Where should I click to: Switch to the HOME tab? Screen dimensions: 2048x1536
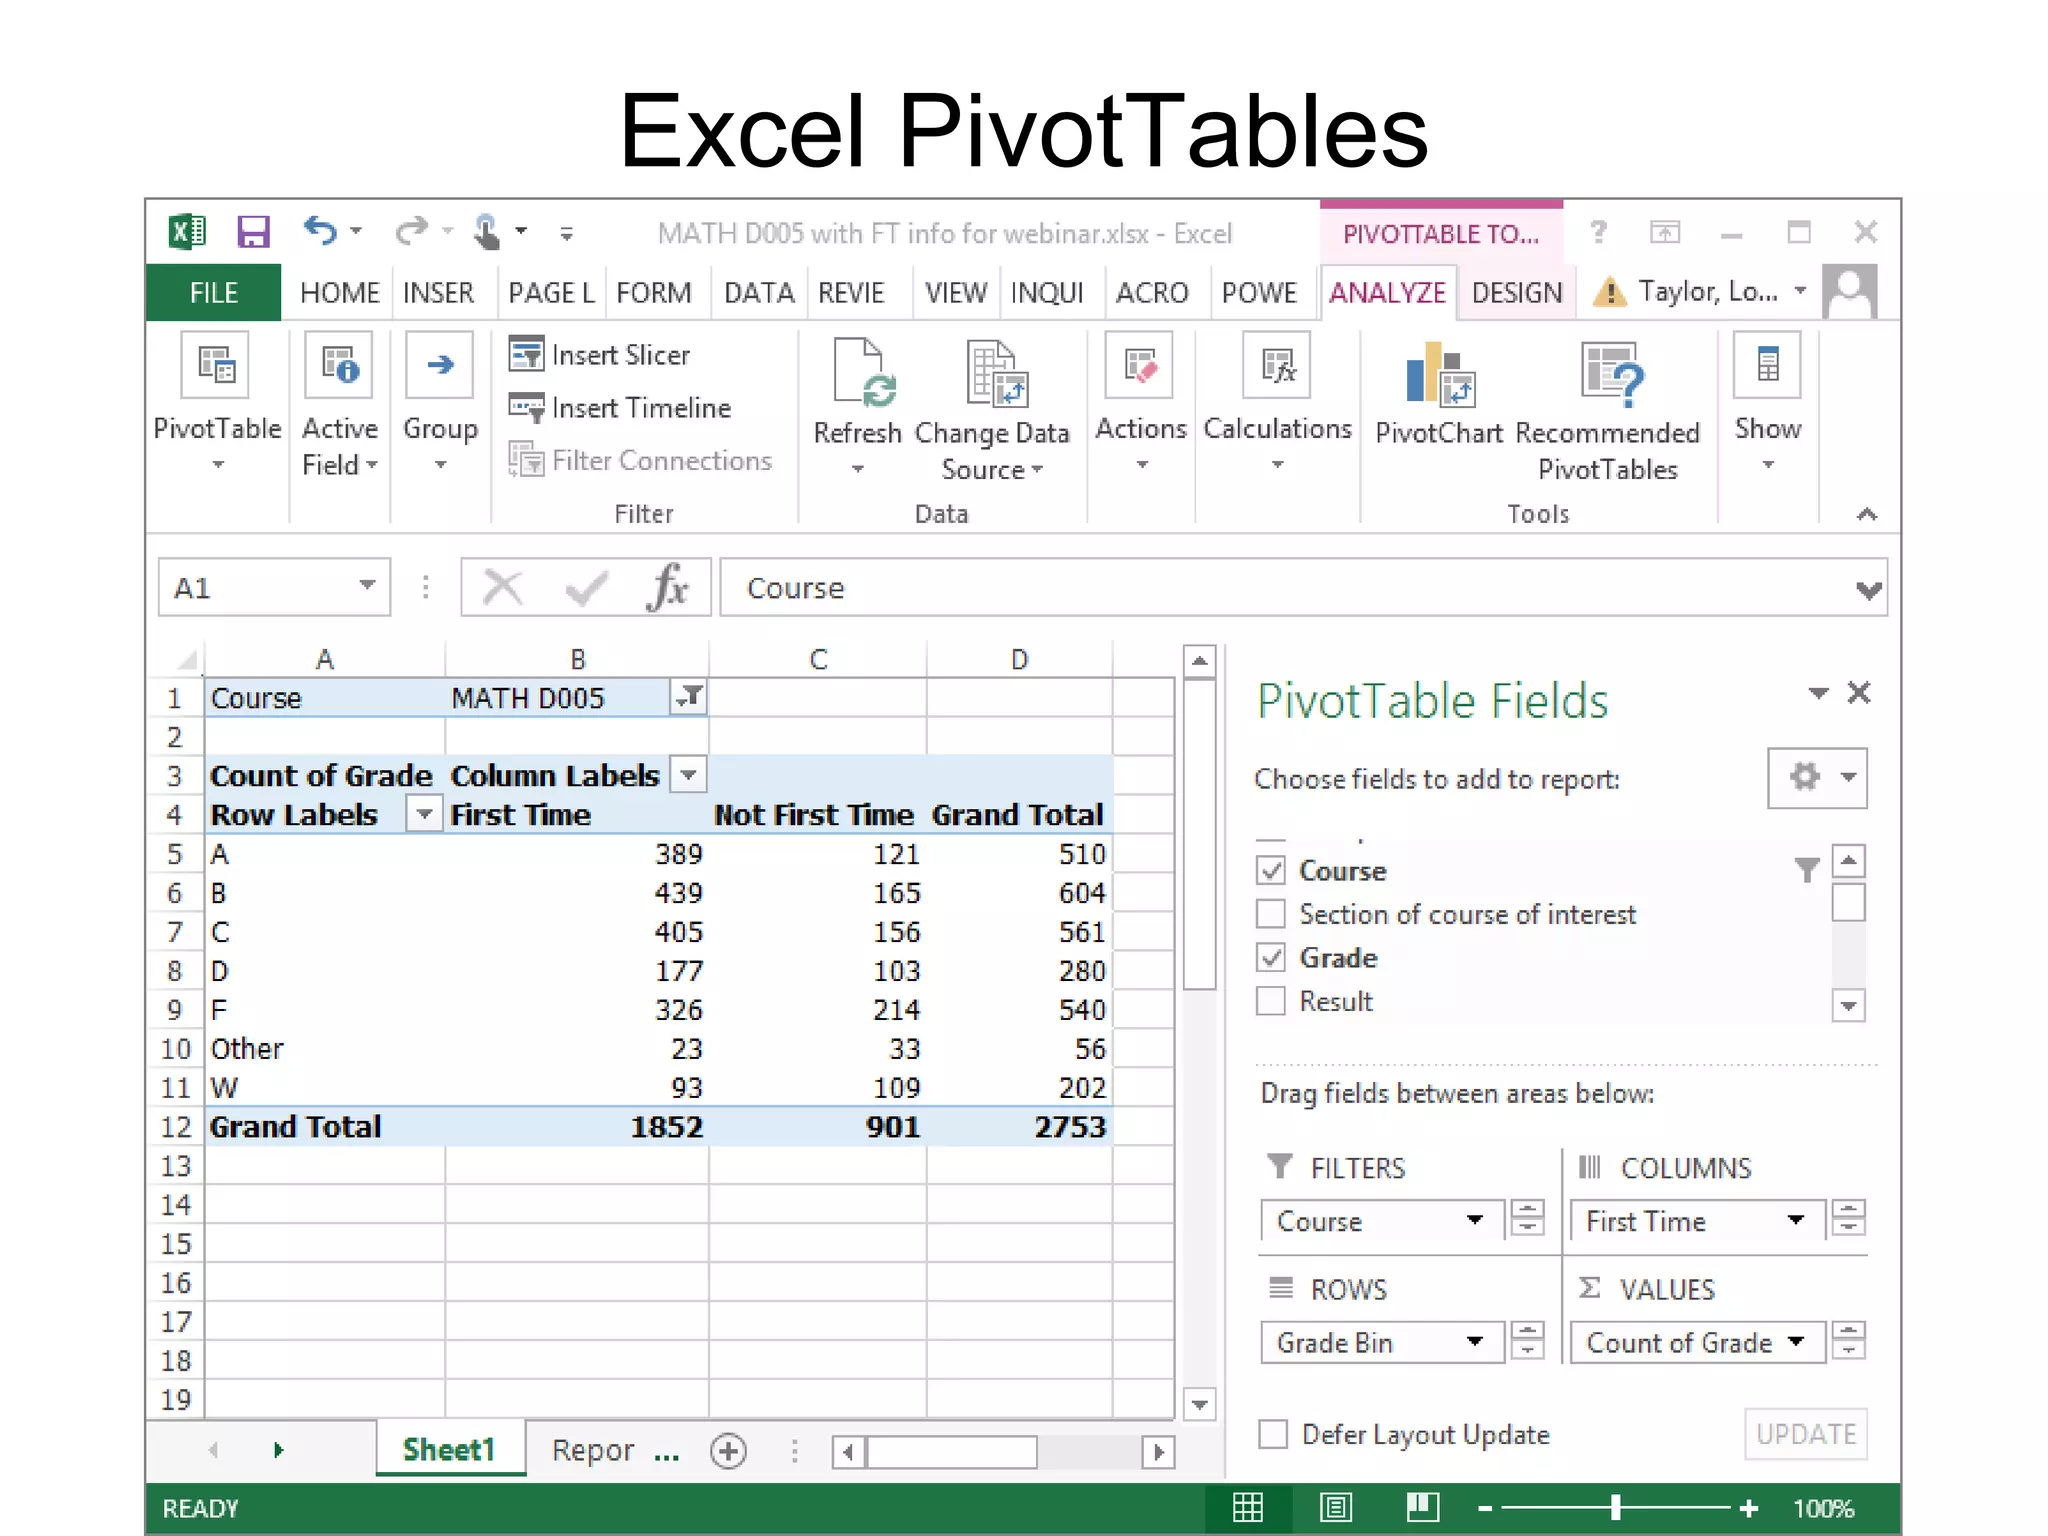(x=339, y=292)
